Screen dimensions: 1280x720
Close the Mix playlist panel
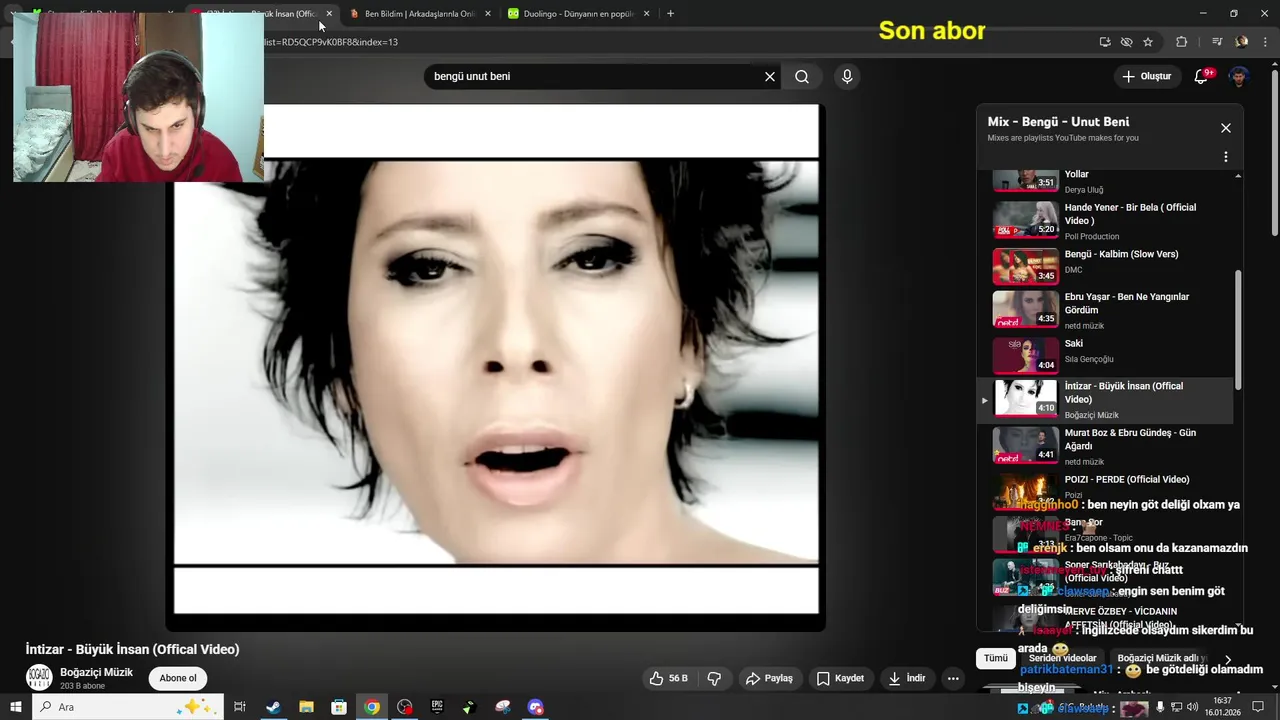[1226, 128]
